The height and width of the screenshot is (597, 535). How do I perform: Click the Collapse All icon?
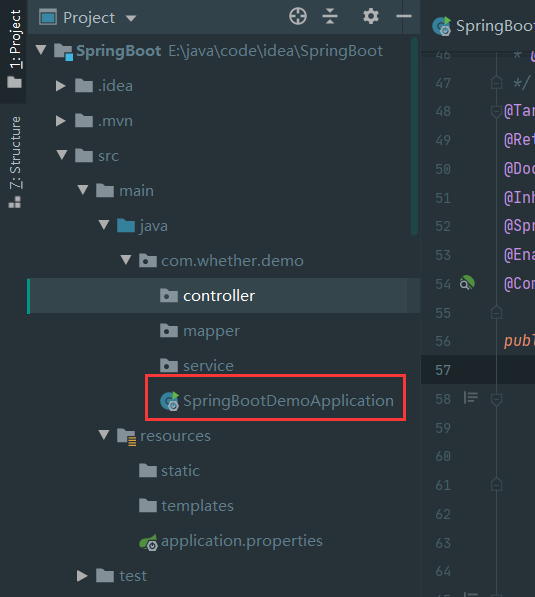[x=330, y=17]
